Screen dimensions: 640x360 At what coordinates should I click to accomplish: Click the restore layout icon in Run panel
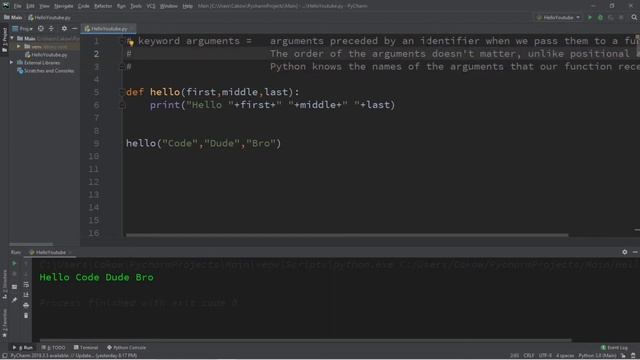point(14,287)
